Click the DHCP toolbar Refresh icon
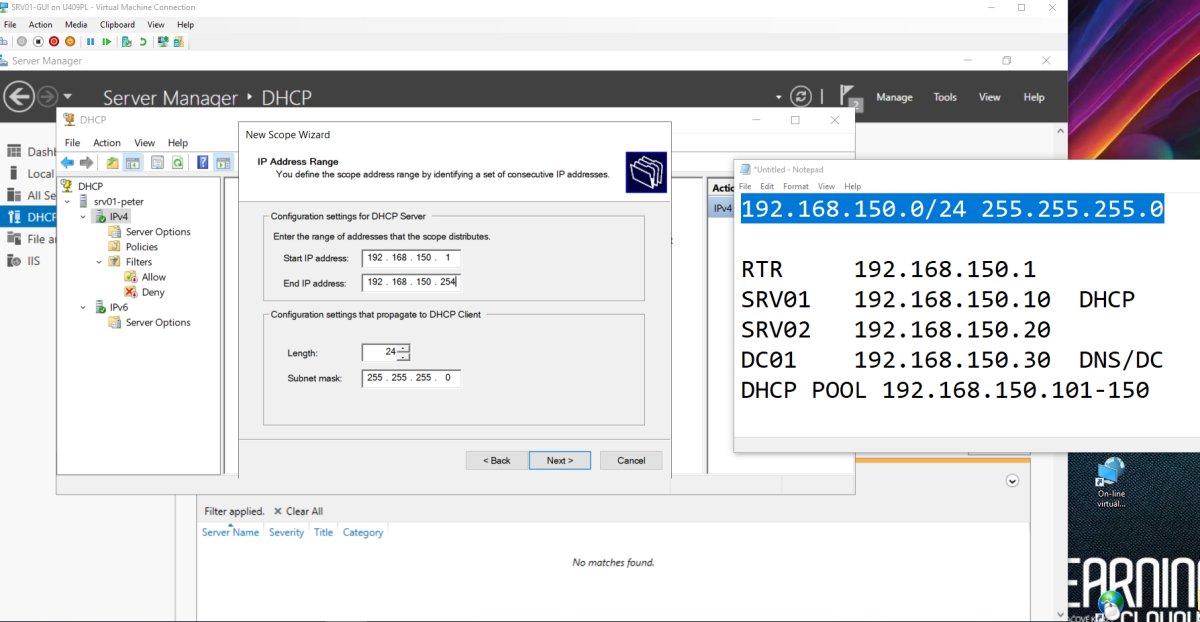 click(x=177, y=163)
